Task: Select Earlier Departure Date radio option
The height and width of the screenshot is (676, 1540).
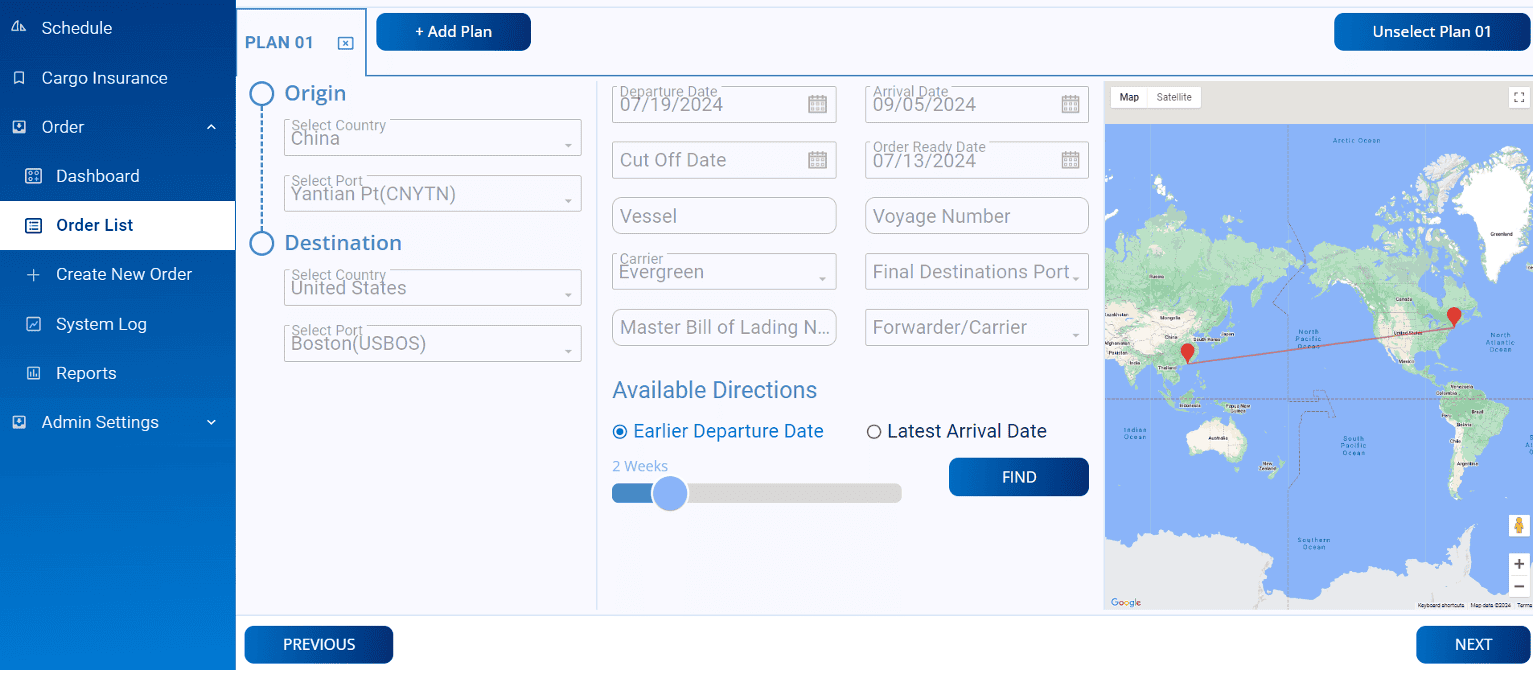Action: [718, 432]
